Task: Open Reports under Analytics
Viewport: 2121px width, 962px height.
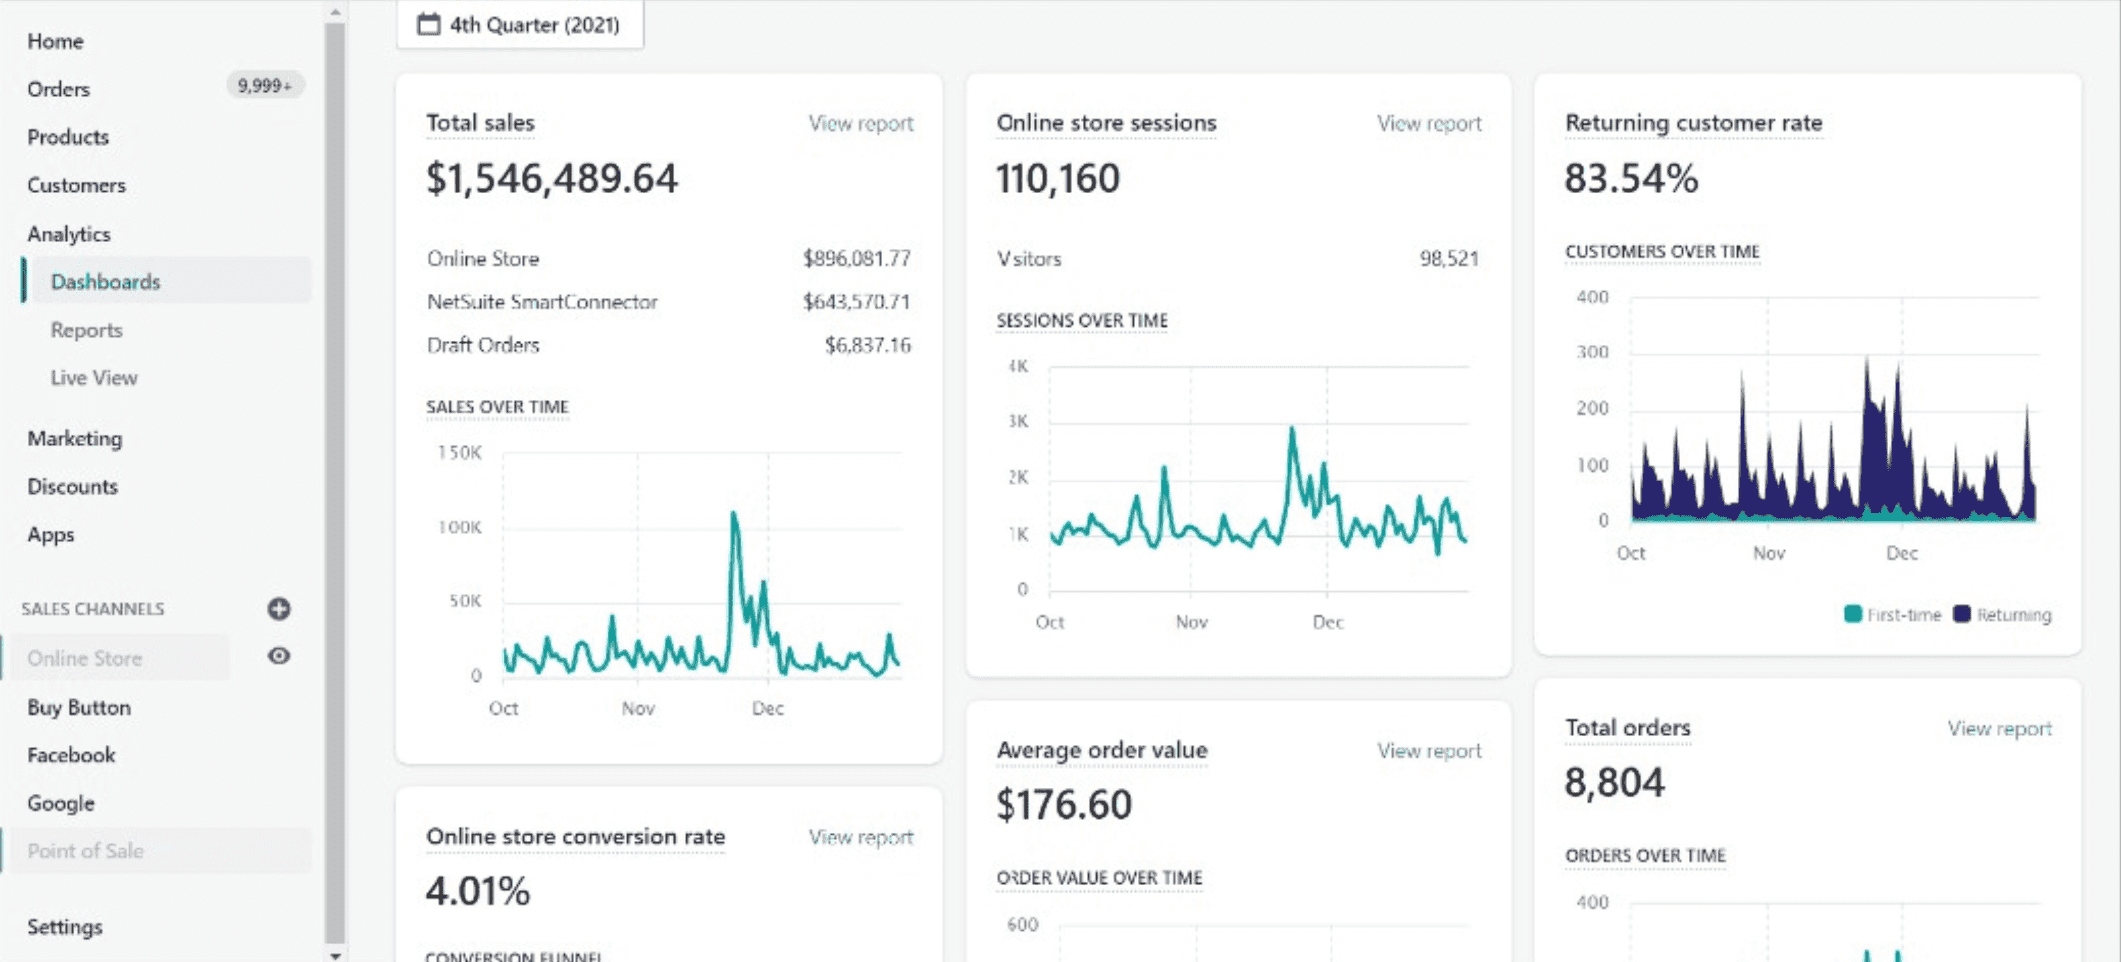Action: coord(86,330)
